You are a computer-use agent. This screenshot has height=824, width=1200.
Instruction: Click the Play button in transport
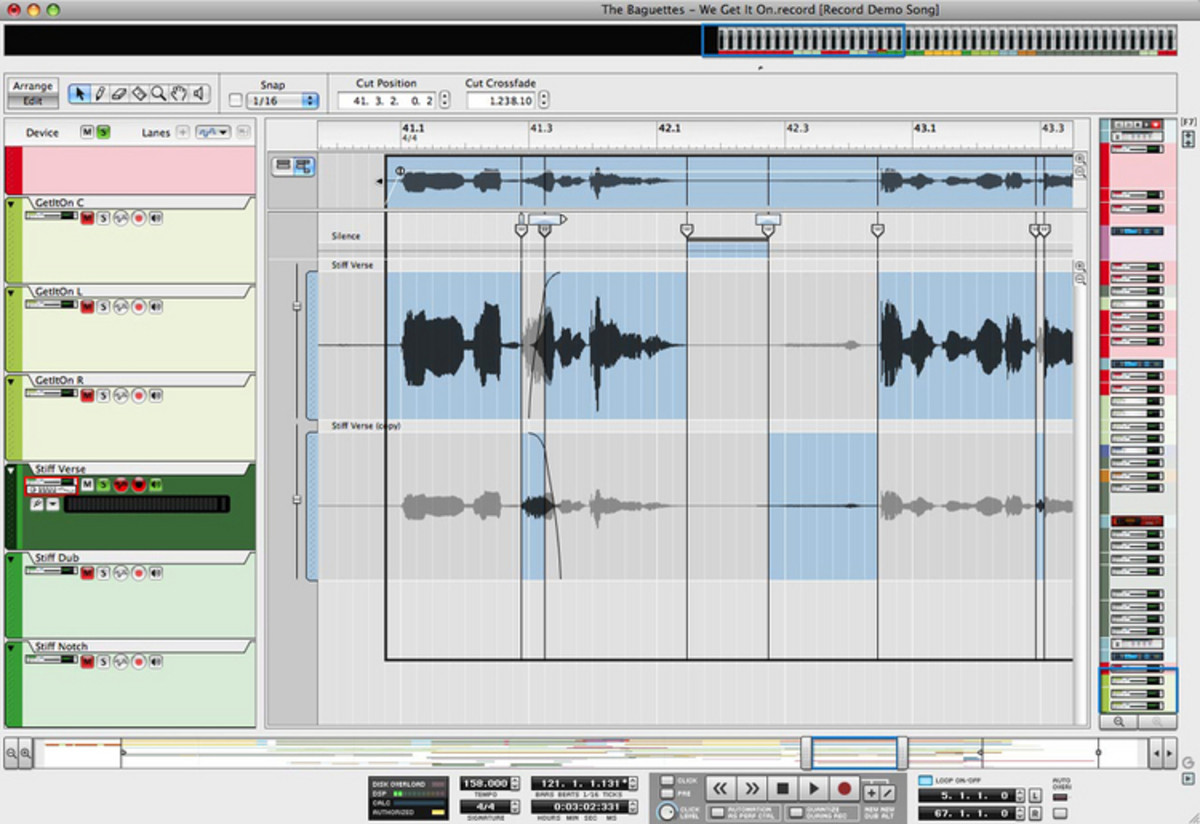[x=814, y=789]
